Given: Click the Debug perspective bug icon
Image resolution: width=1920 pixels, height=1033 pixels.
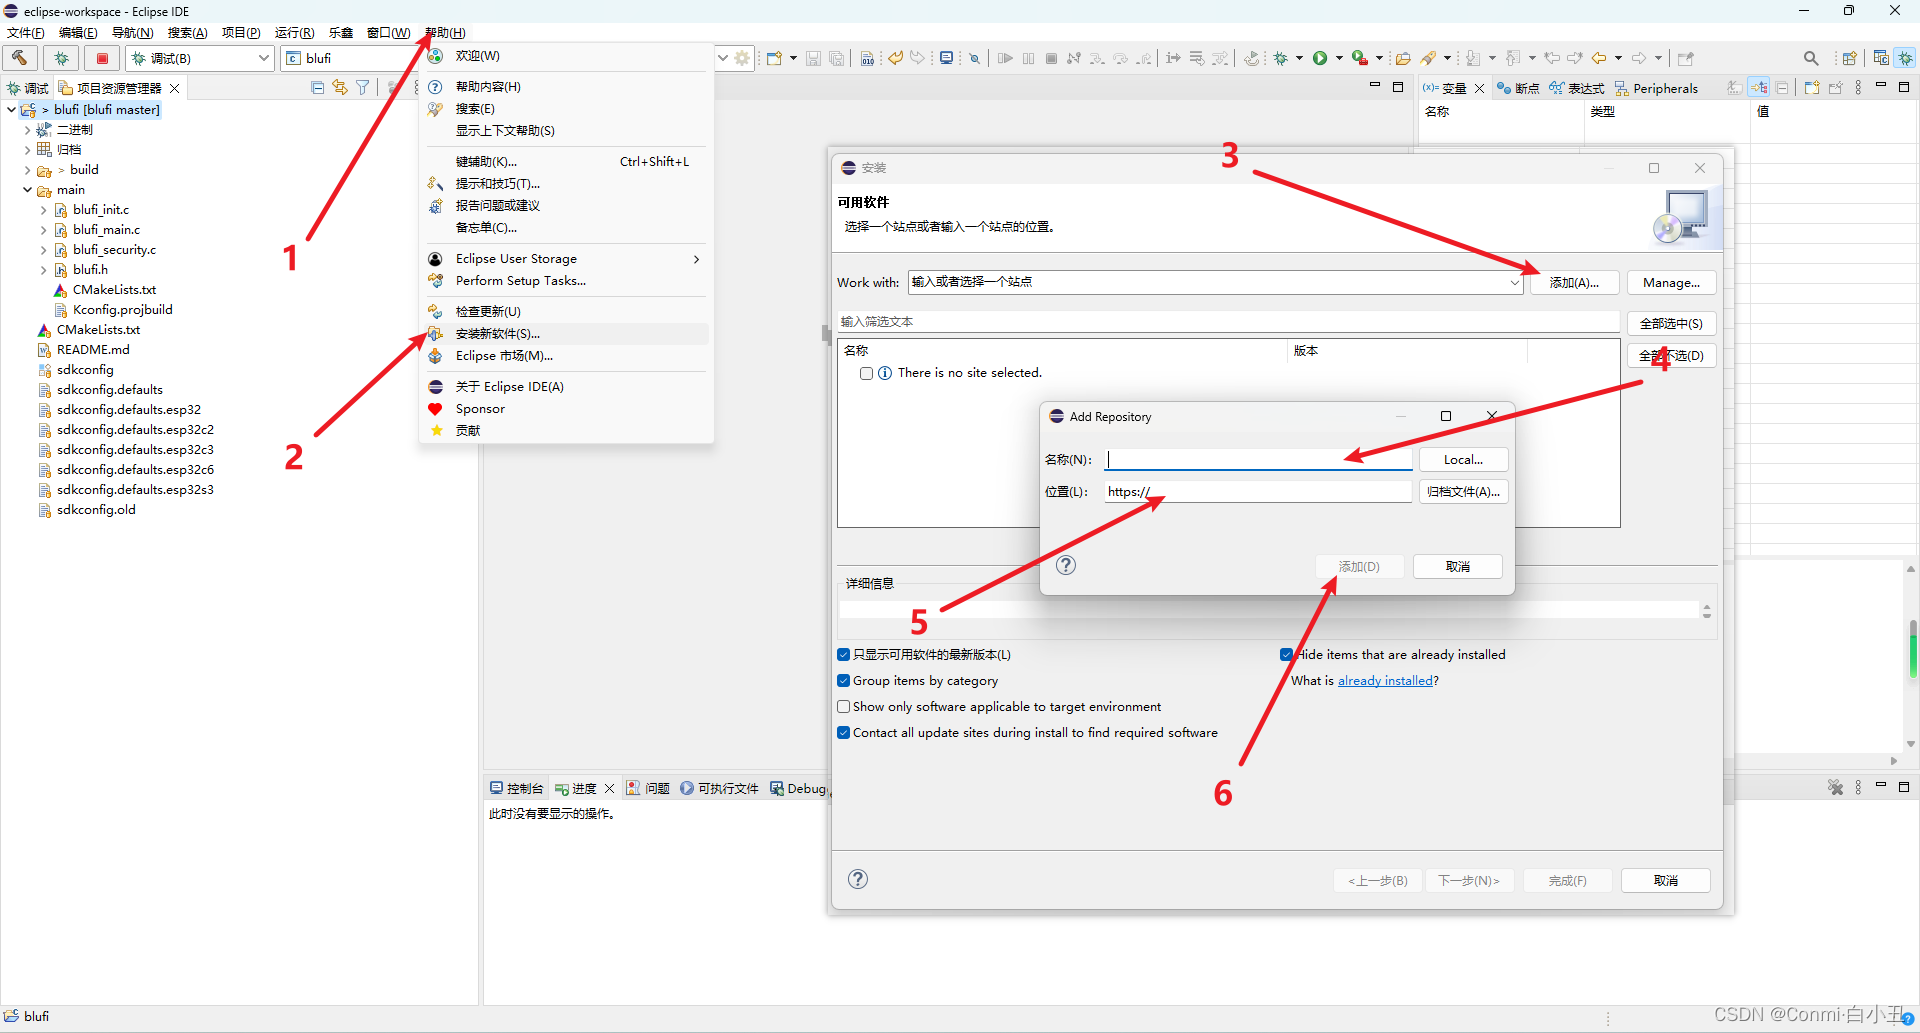Looking at the screenshot, I should pos(1906,58).
